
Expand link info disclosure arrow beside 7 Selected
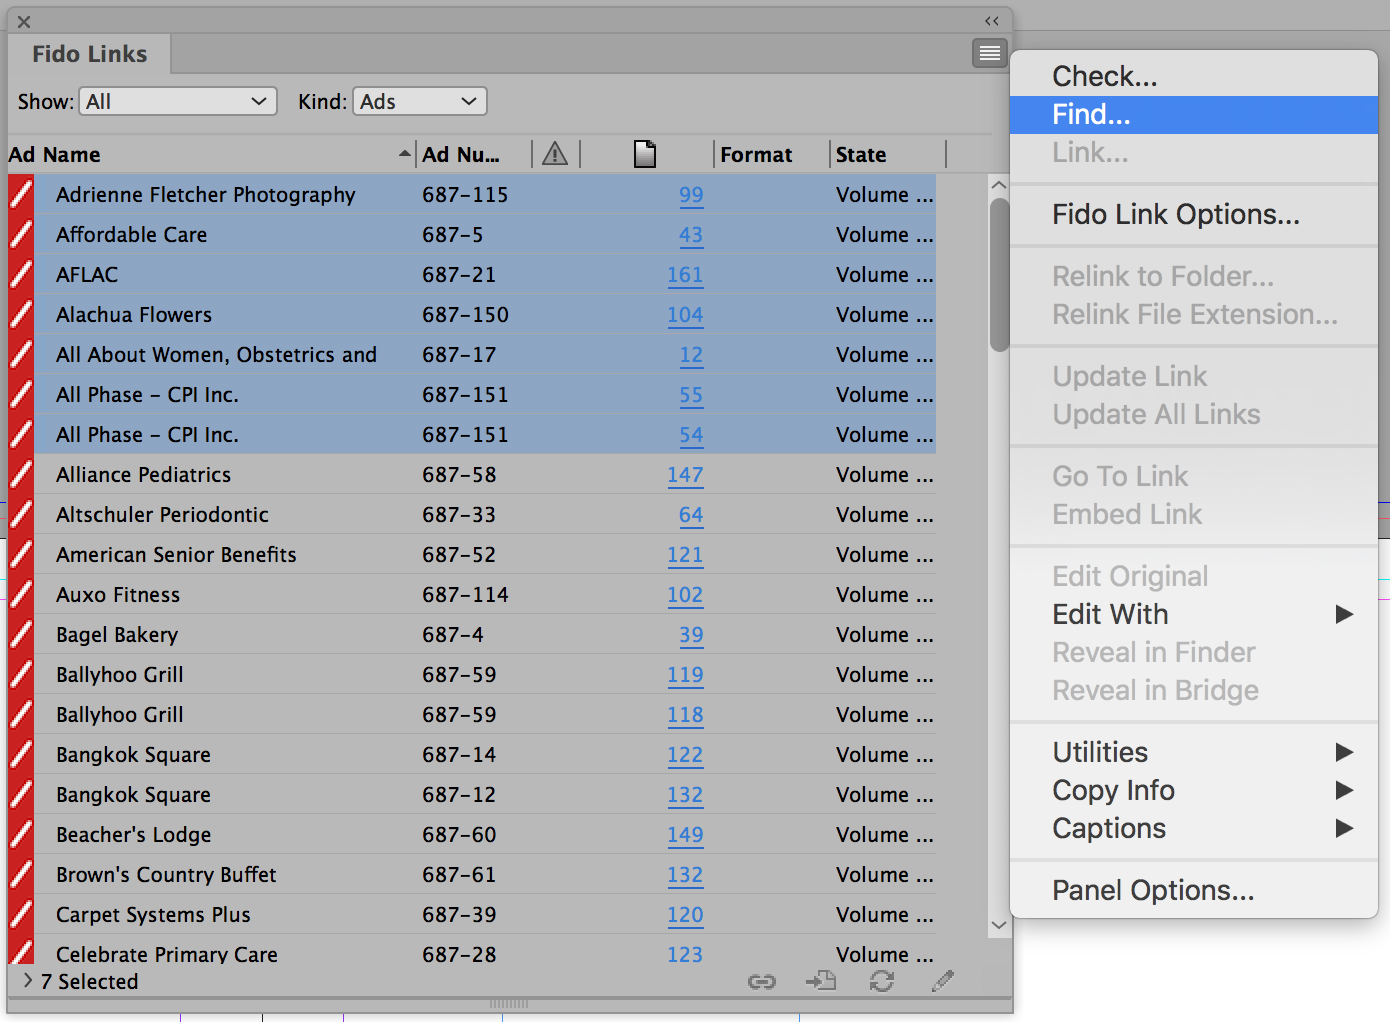point(27,981)
